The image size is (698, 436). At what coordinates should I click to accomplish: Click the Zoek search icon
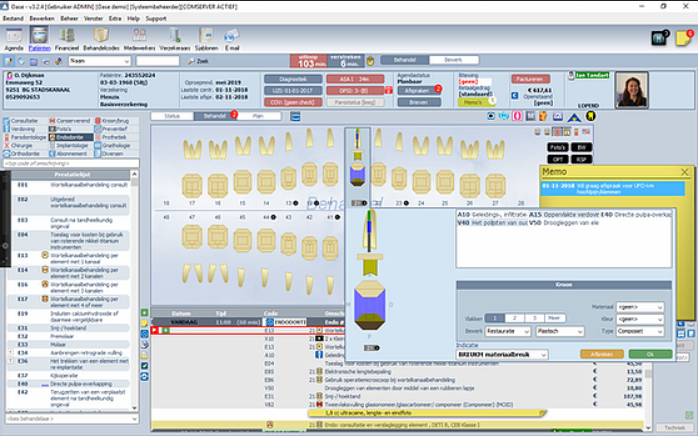198,61
